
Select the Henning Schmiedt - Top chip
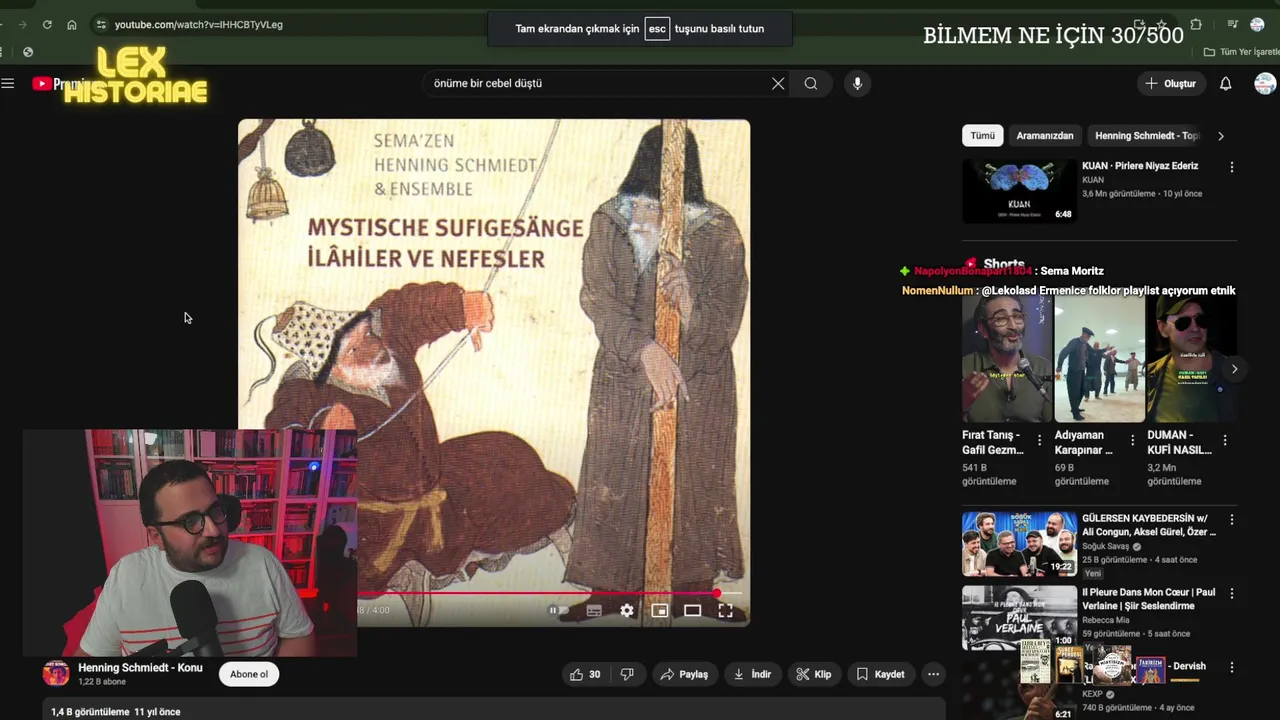[x=1146, y=136]
